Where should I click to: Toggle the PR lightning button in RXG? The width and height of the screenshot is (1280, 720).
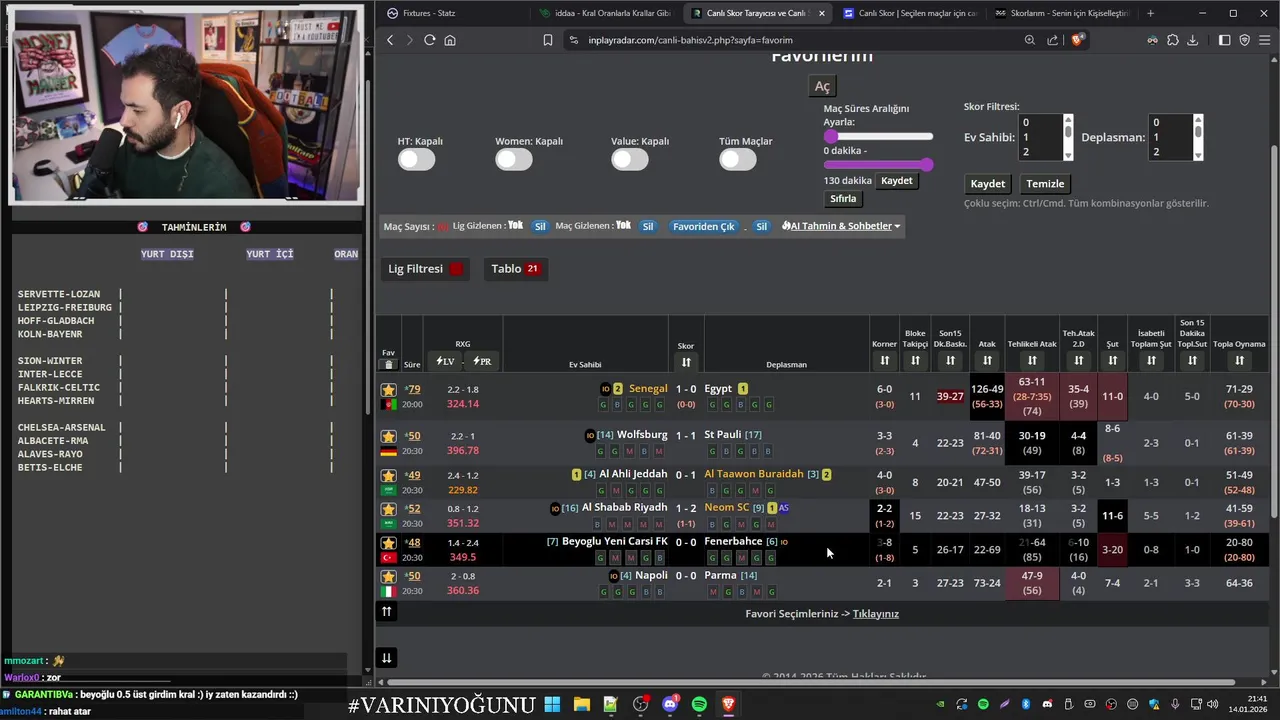[x=482, y=361]
